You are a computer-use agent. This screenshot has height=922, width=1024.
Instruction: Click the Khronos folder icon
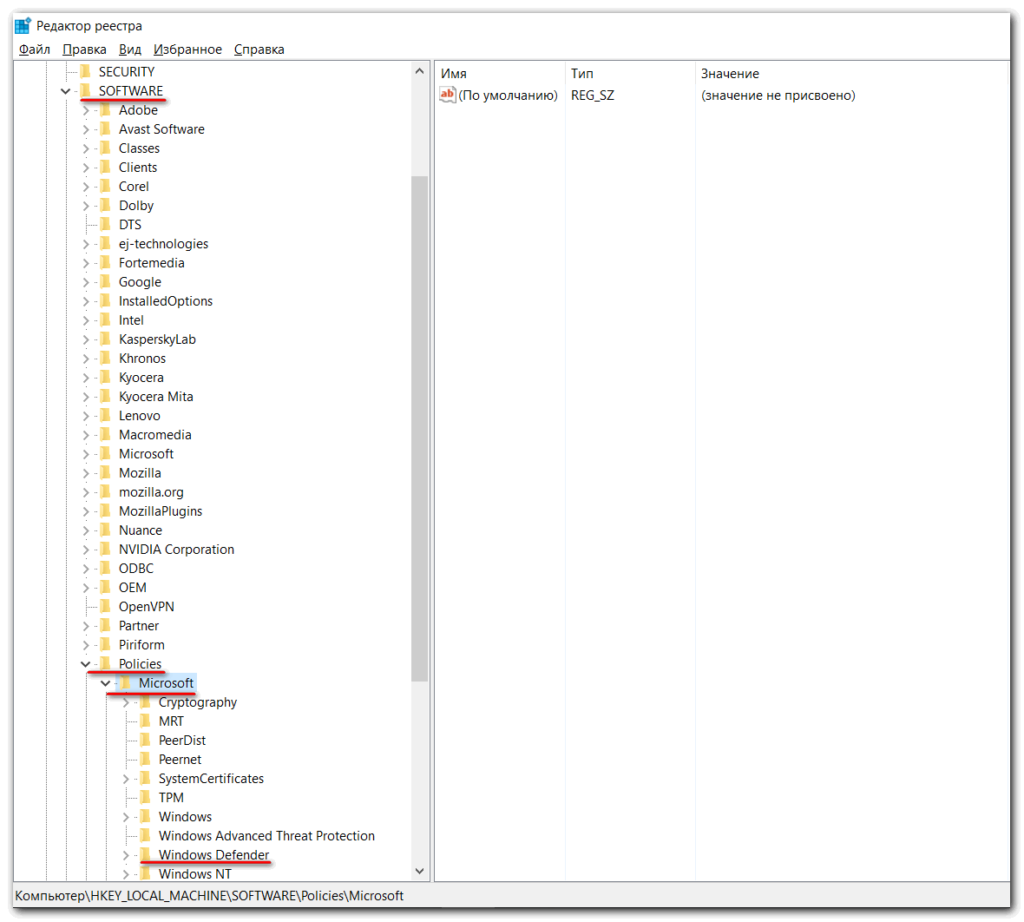pos(106,358)
